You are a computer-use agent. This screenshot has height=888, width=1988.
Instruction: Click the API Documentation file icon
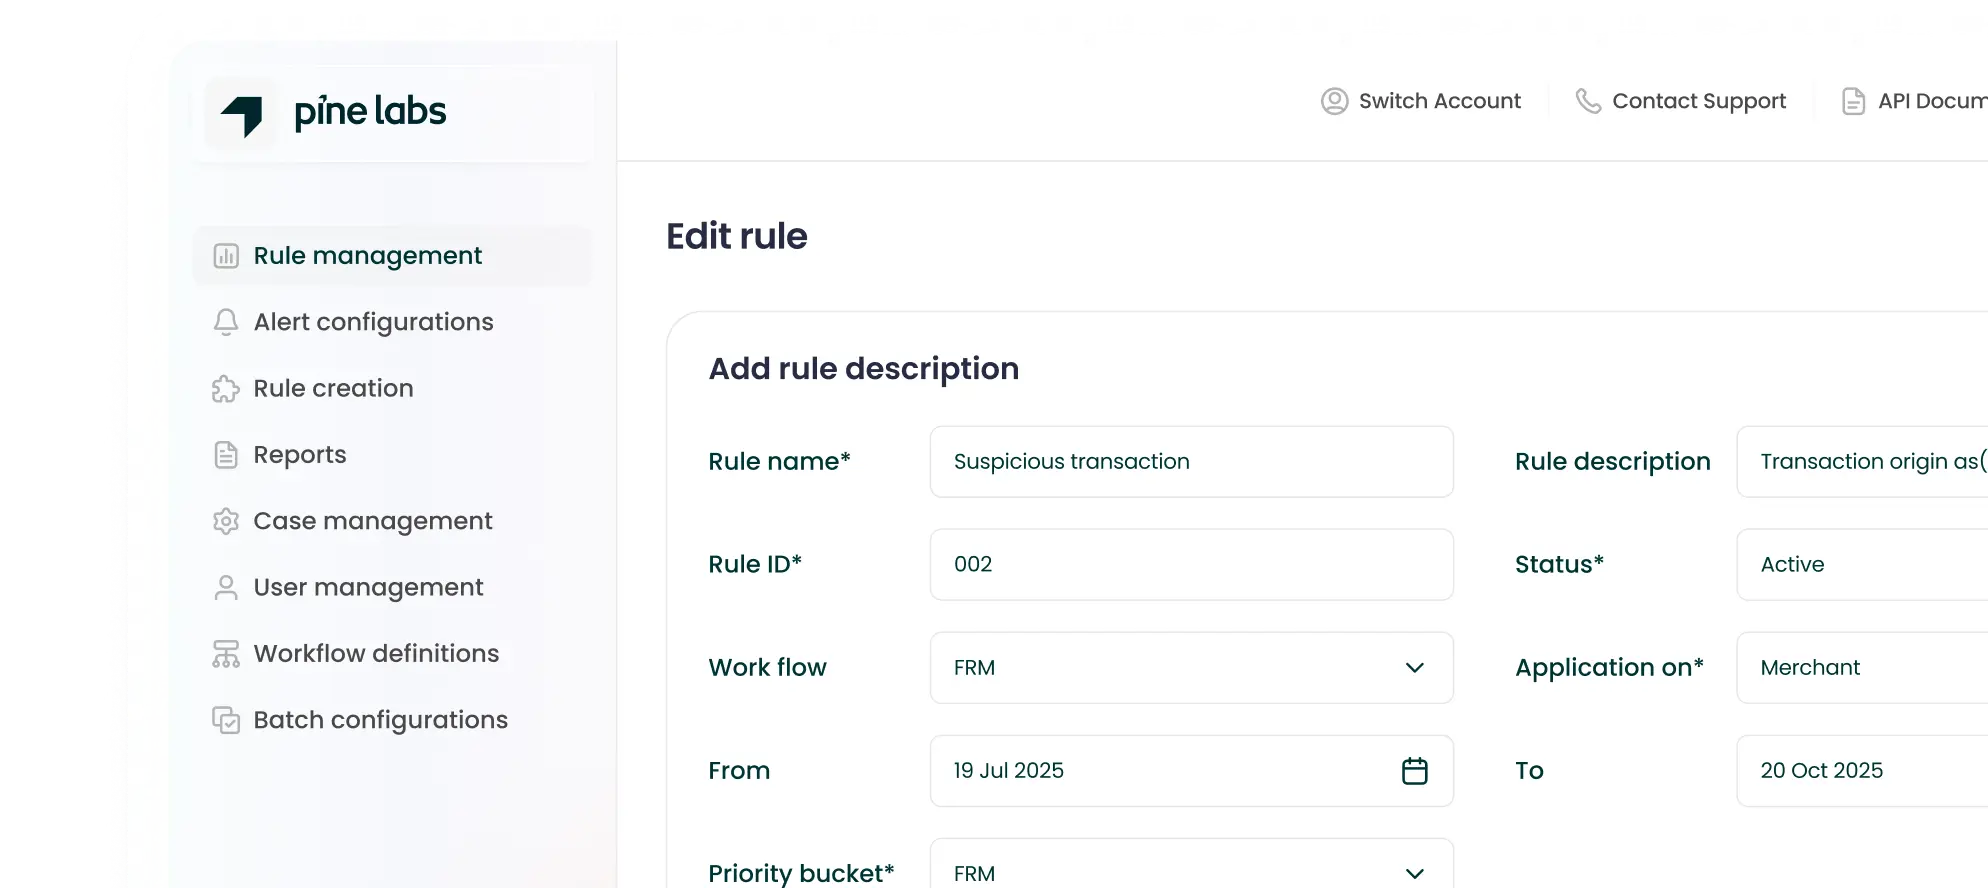(1854, 101)
